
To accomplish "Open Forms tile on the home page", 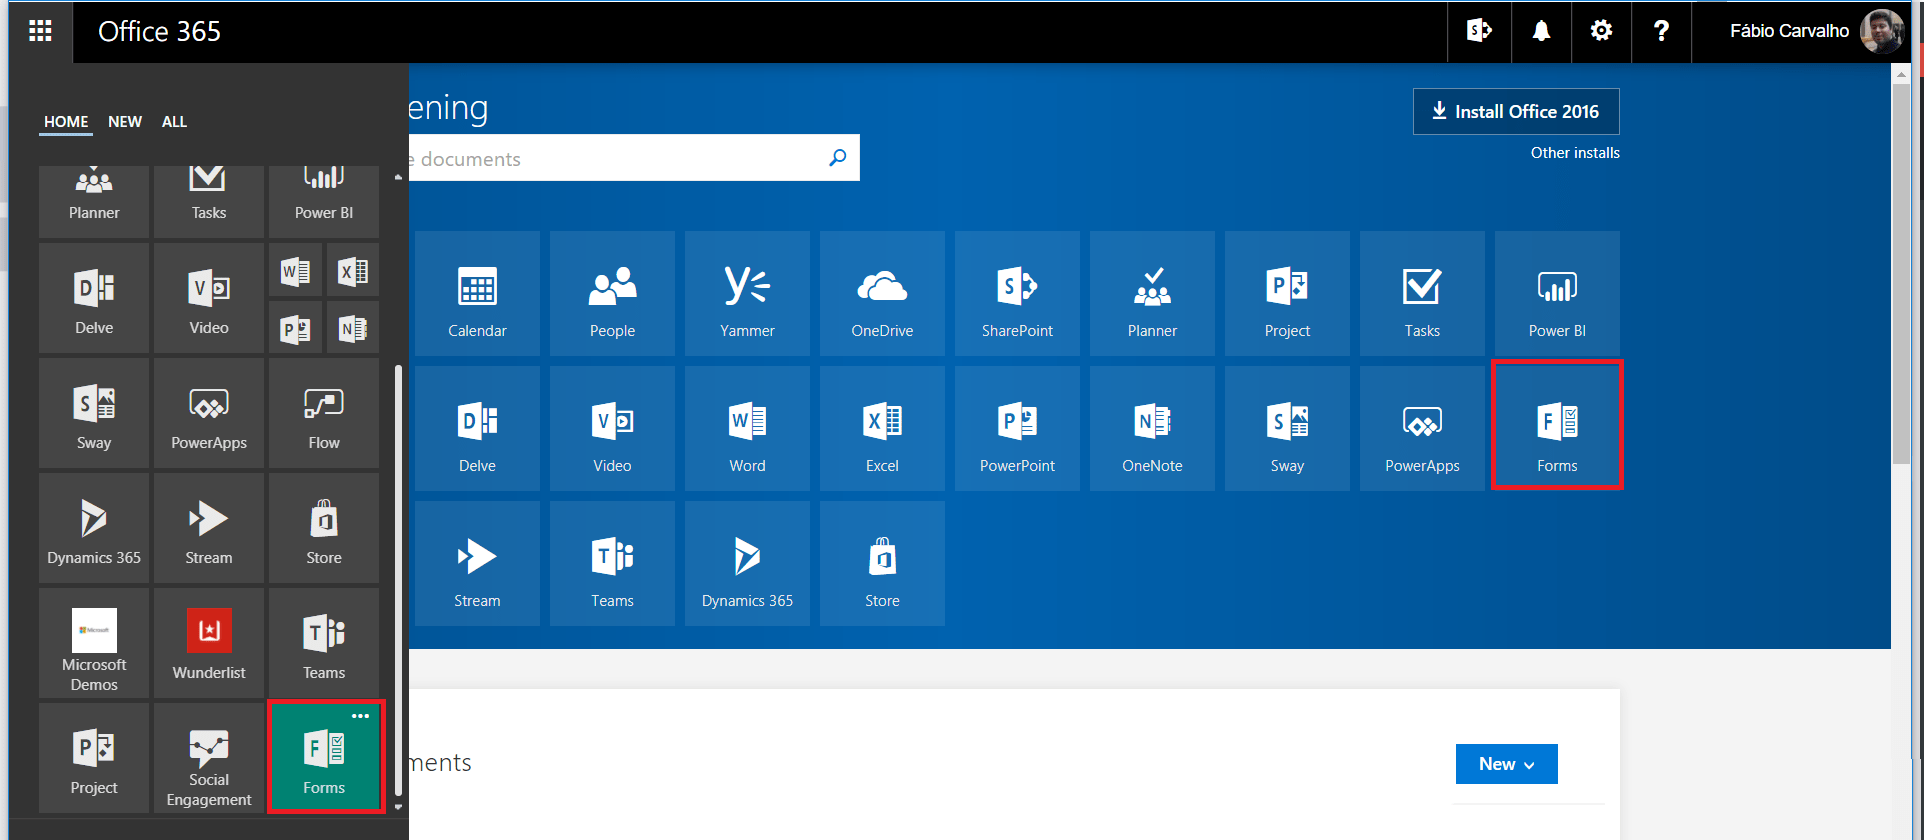I will tap(1557, 428).
